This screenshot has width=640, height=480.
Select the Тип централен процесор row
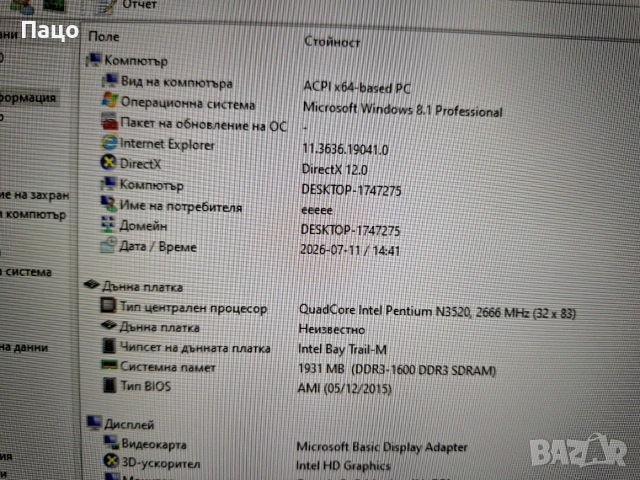(338, 310)
